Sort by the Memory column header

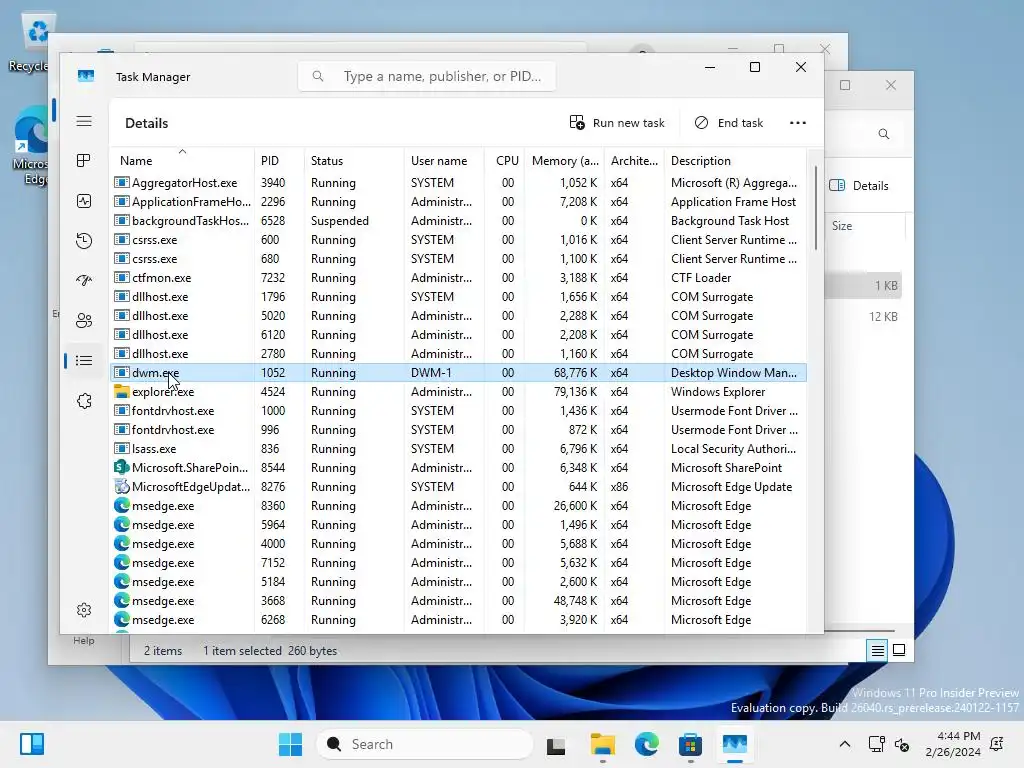click(x=564, y=161)
